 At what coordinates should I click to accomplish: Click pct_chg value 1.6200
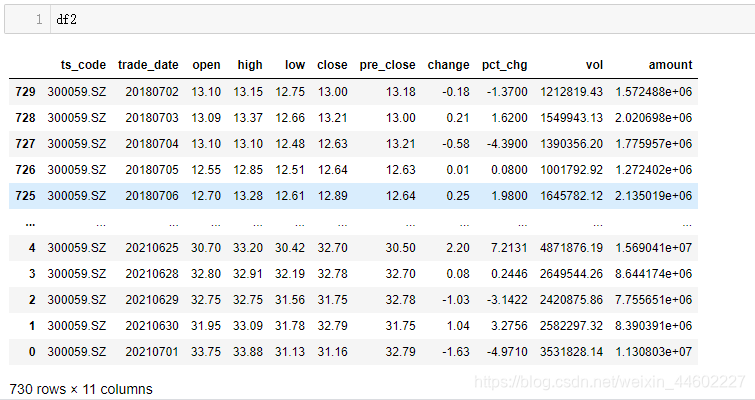coord(509,117)
